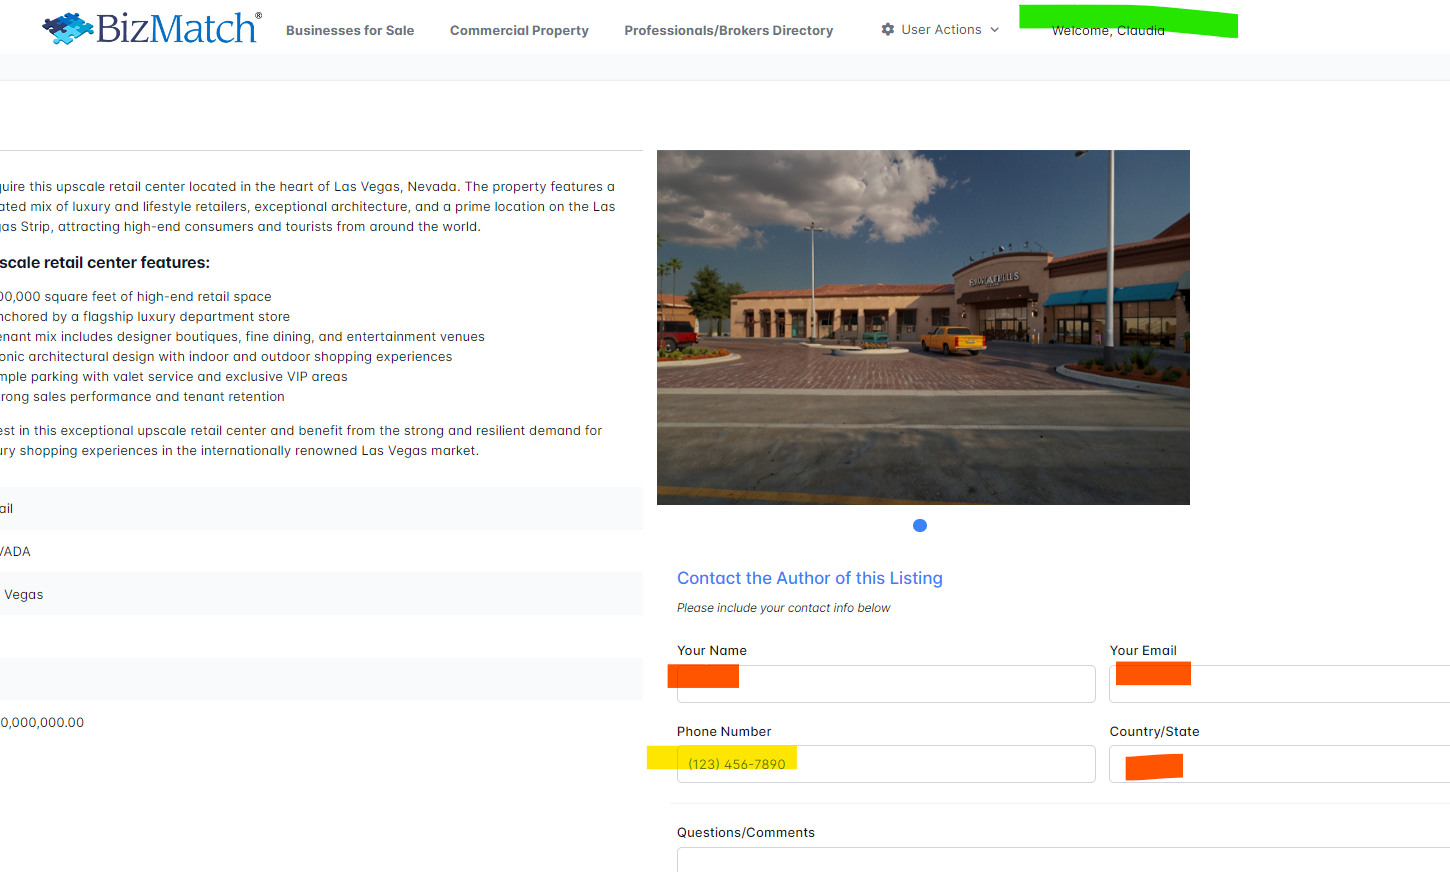
Task: Open Commercial Property menu
Action: point(519,31)
